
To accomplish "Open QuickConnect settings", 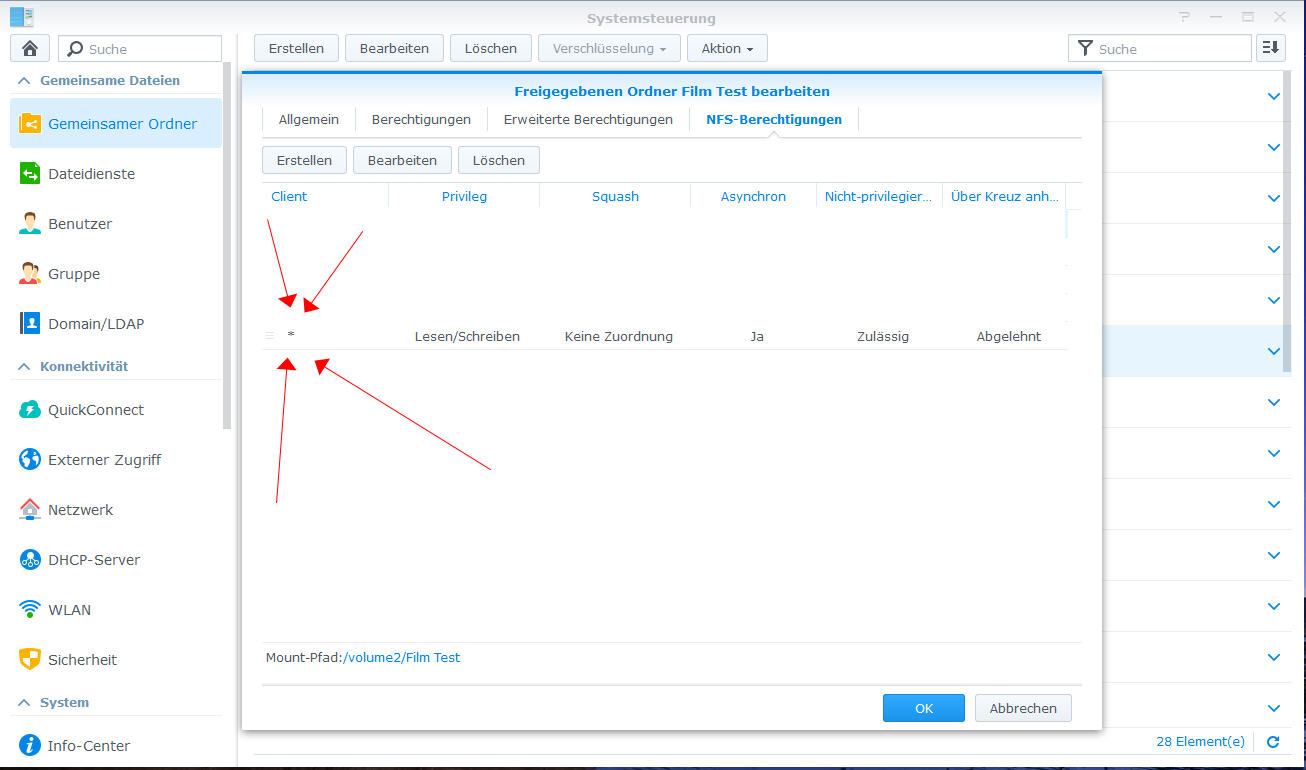I will (116, 410).
